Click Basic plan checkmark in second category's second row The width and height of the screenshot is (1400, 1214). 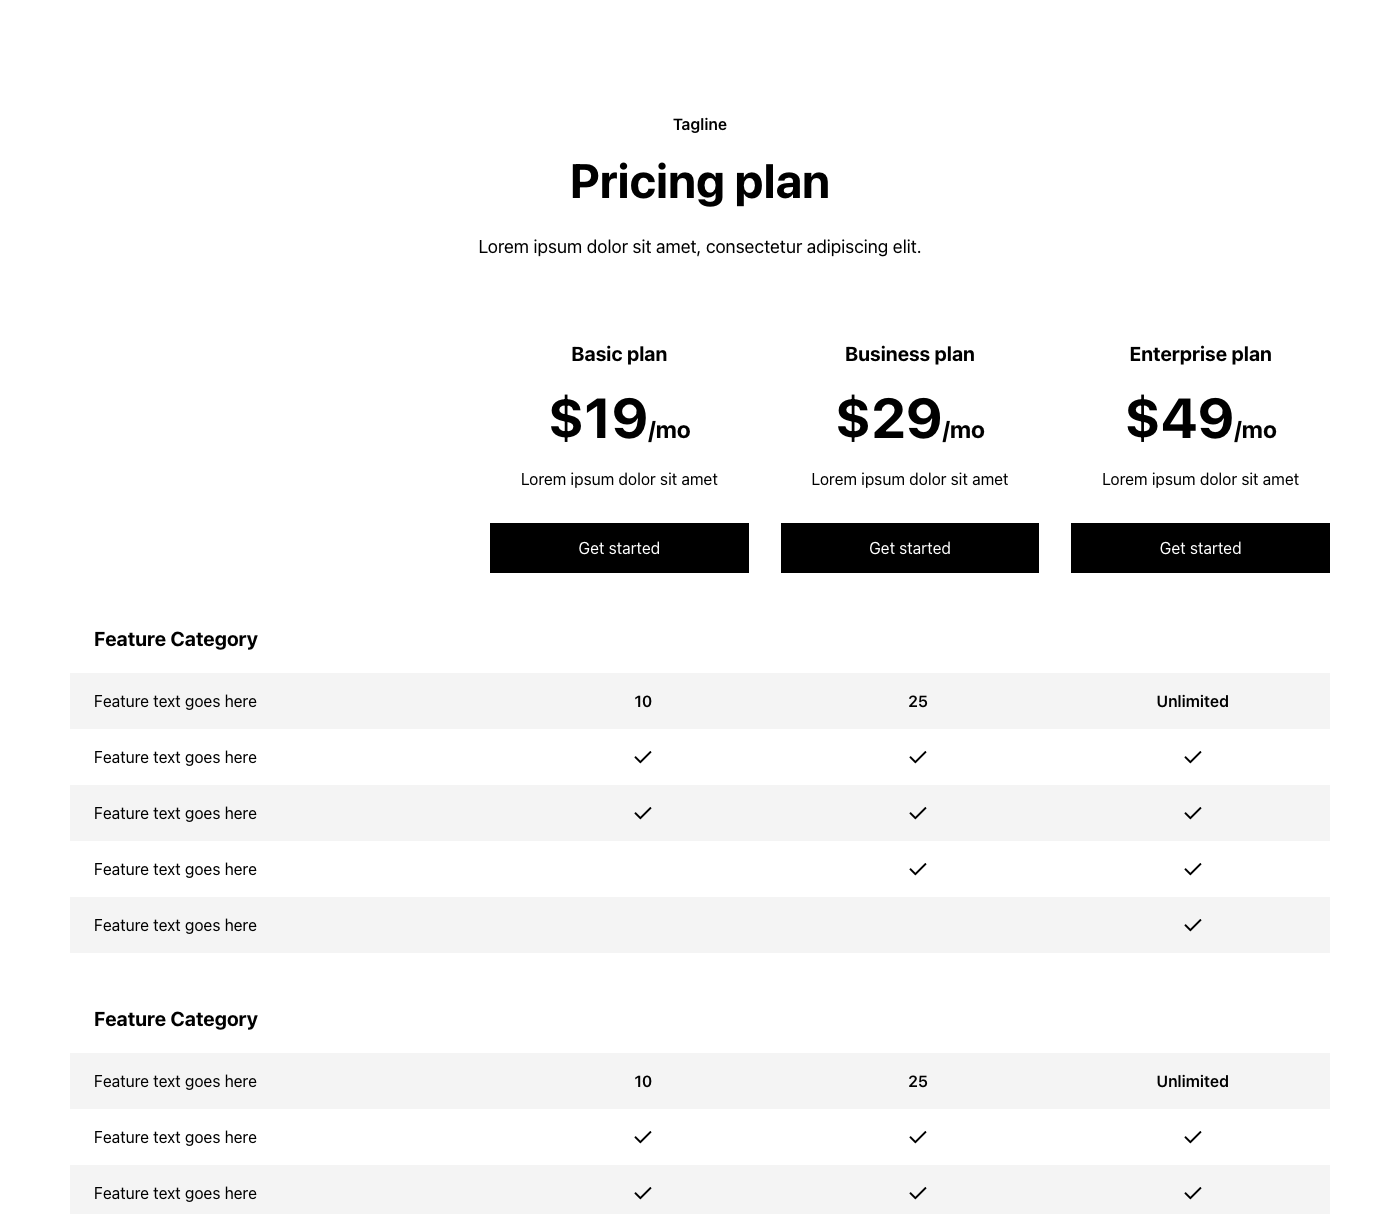click(x=643, y=1137)
